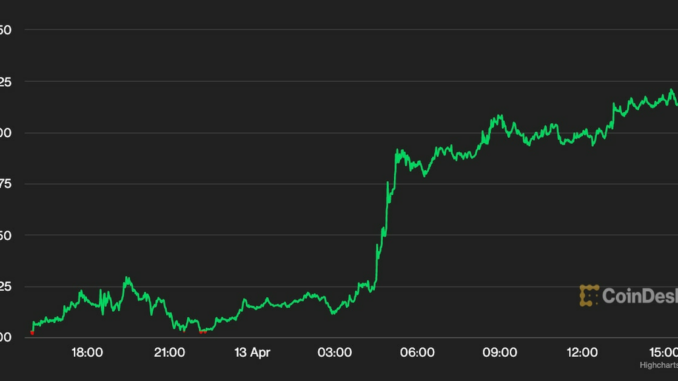Open the Highcharts credit link
Image resolution: width=678 pixels, height=381 pixels.
(659, 365)
